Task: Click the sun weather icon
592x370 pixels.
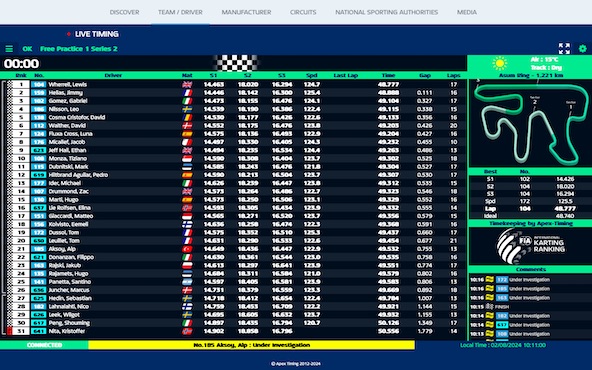Action: pos(500,63)
